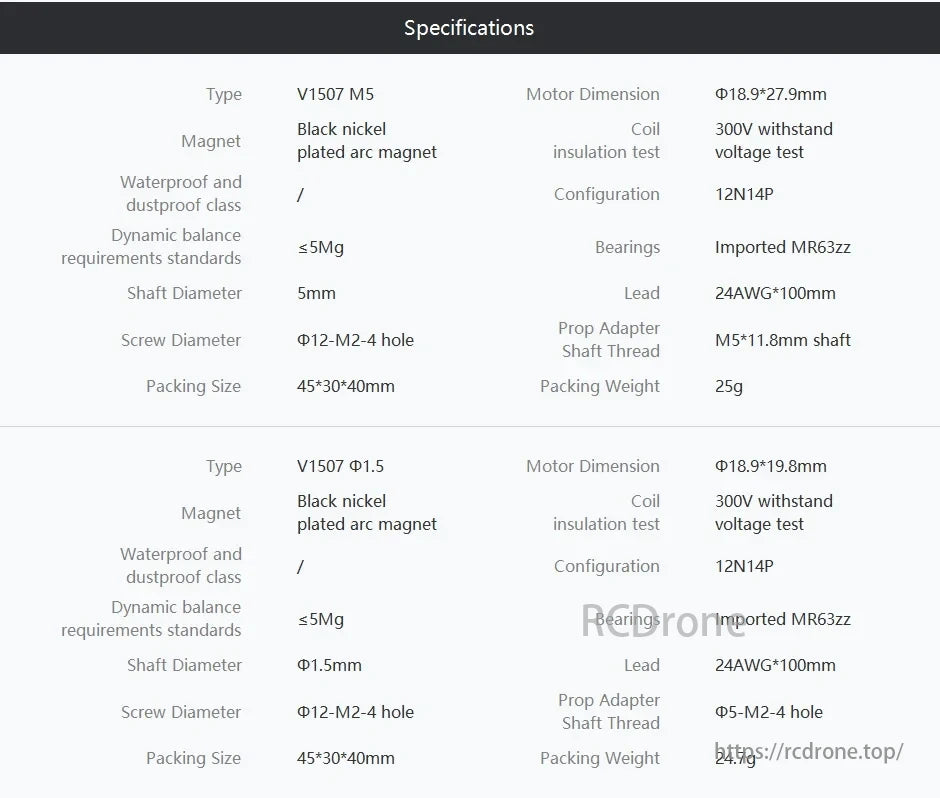This screenshot has width=940, height=798.
Task: Click the Specifications header title
Action: [469, 28]
